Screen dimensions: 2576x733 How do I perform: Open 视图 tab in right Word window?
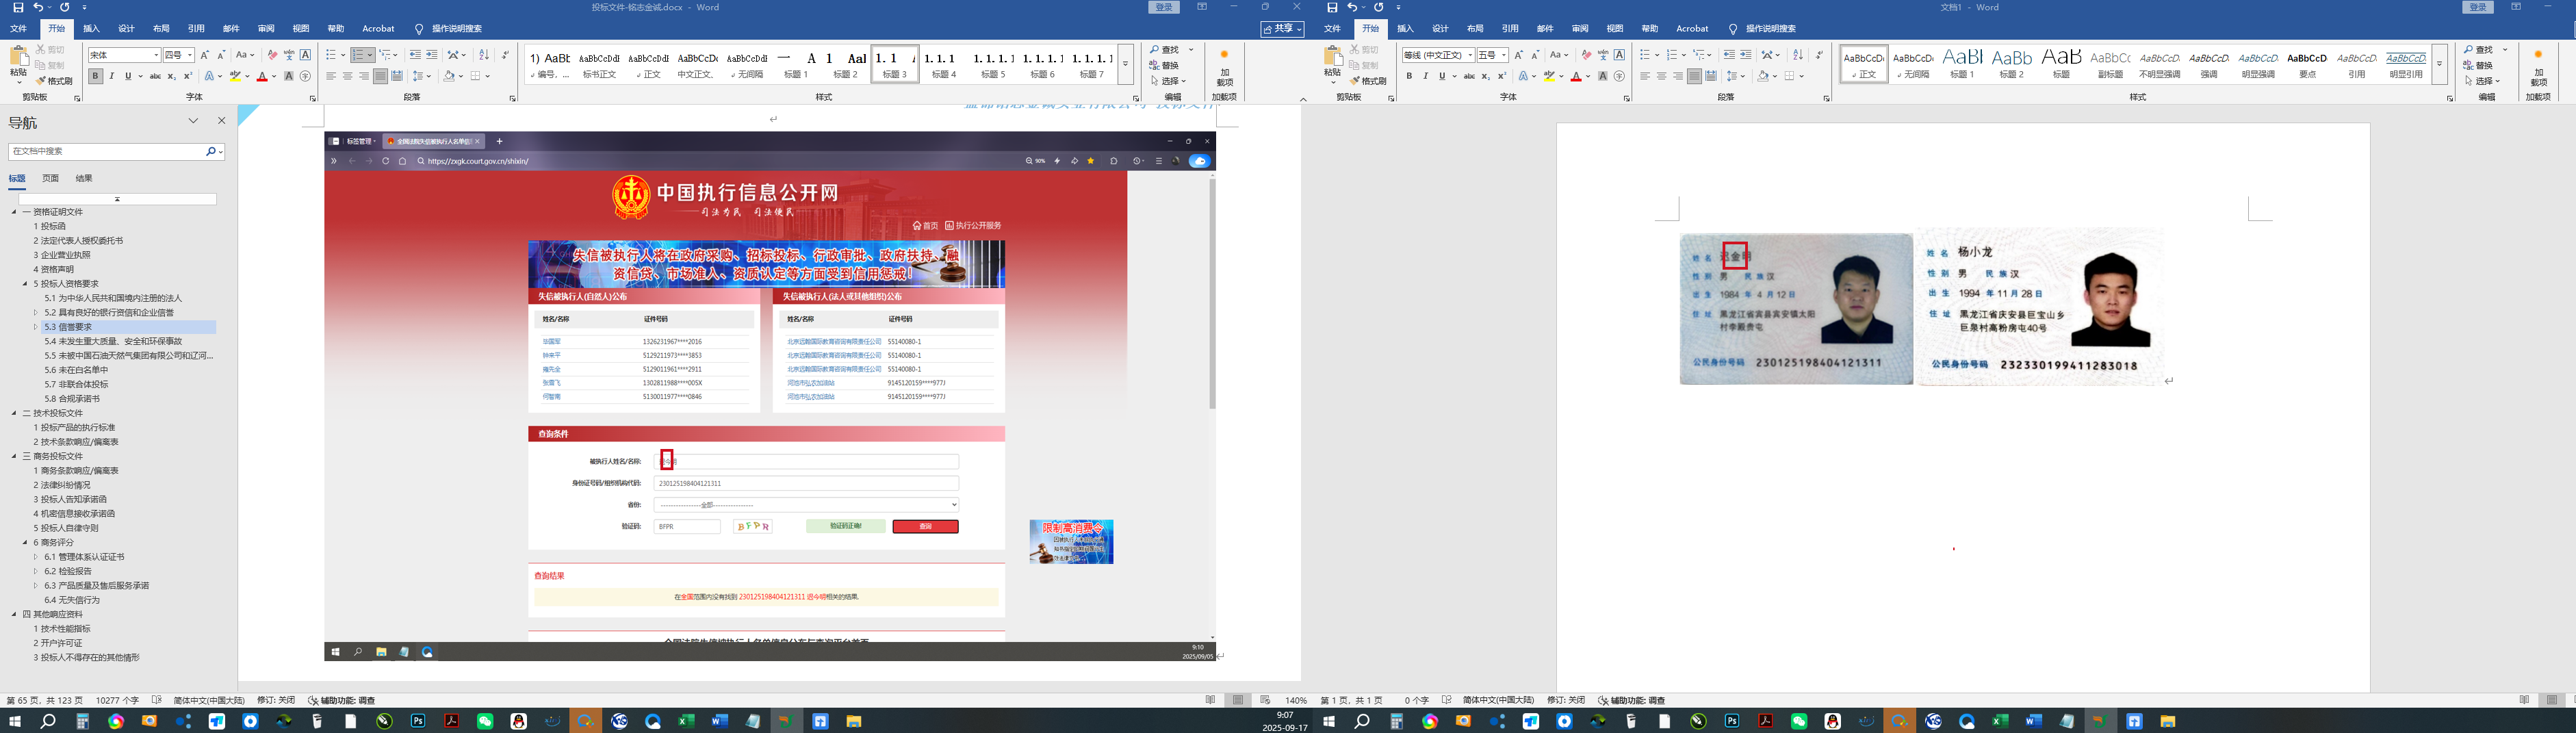point(1615,29)
